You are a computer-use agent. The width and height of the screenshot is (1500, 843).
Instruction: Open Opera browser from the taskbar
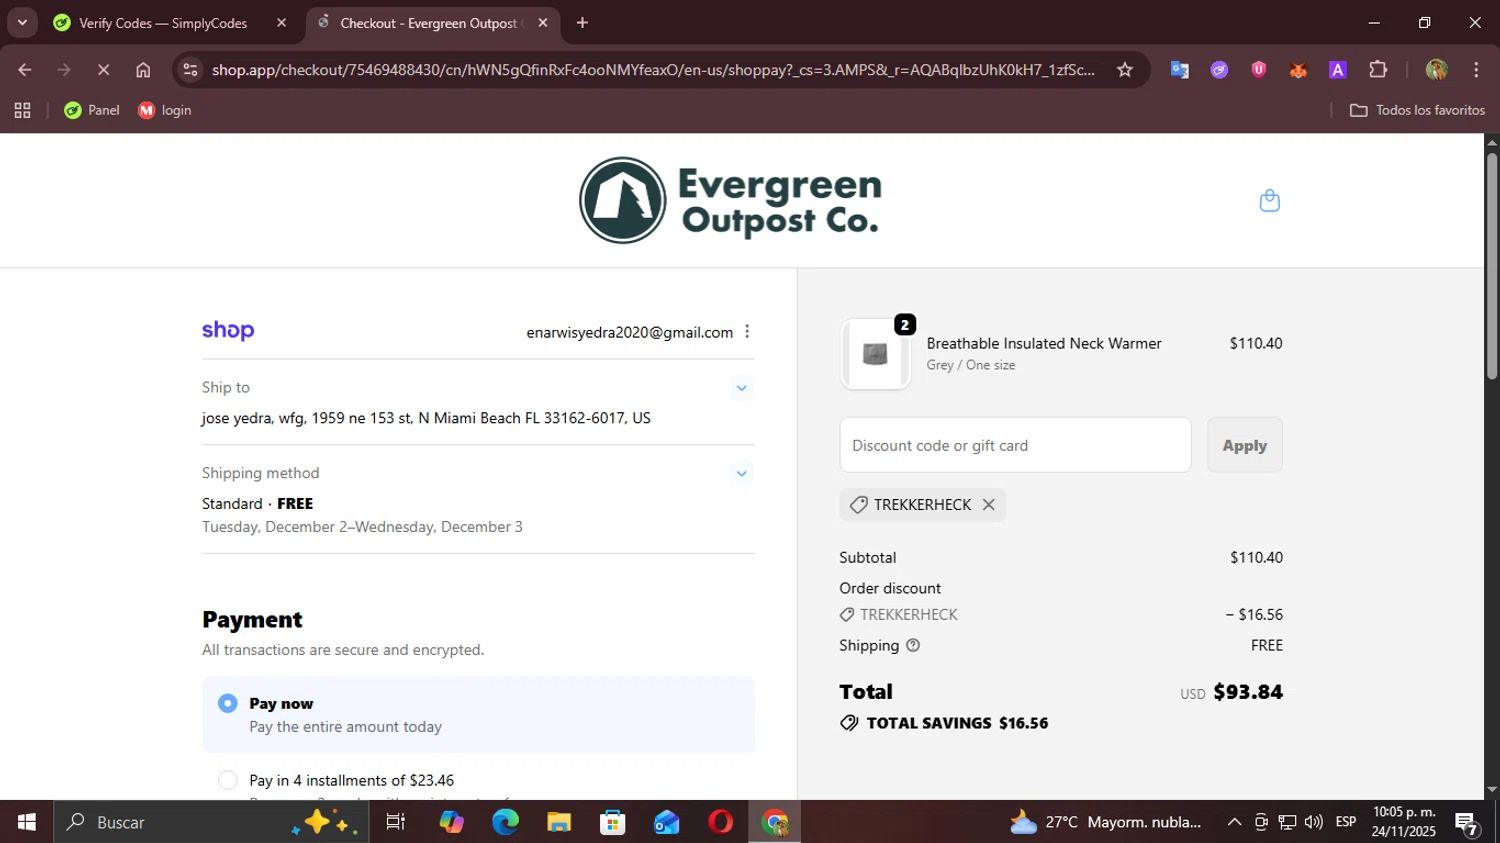720,822
